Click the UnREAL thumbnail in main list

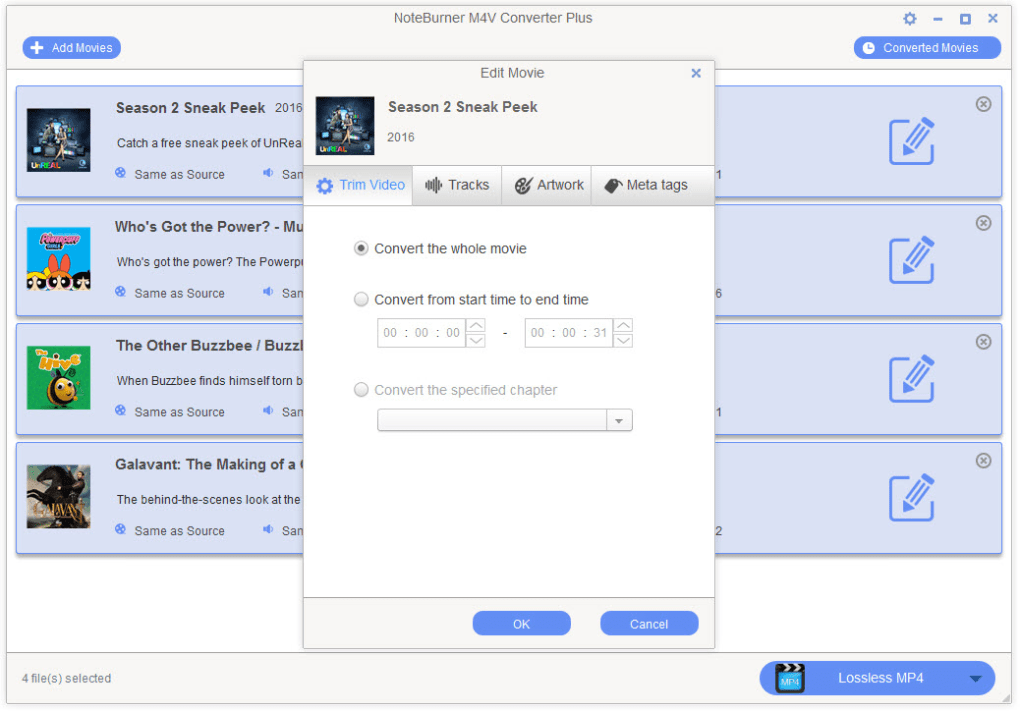59,140
